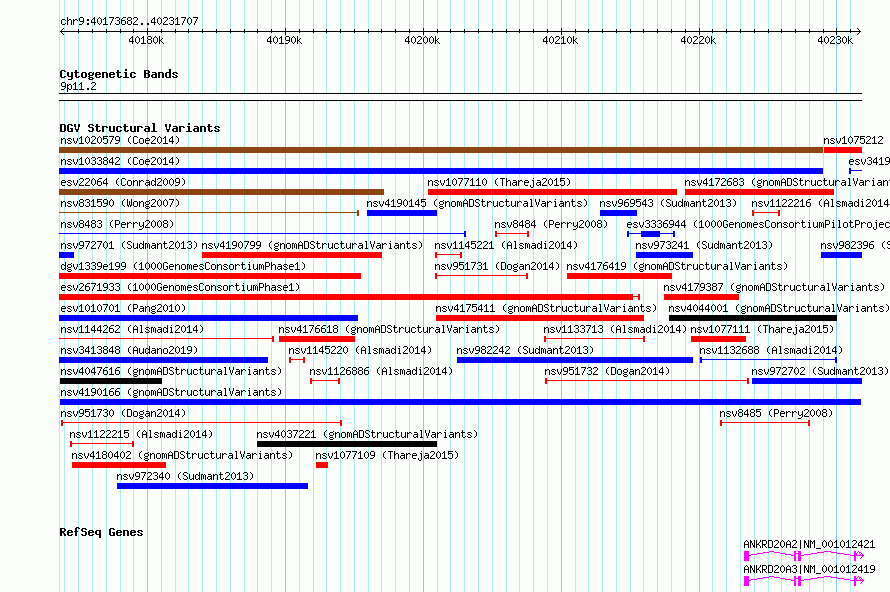Click the nsv972702 (Sudmant2013) label
The width and height of the screenshot is (890, 592).
820,371
